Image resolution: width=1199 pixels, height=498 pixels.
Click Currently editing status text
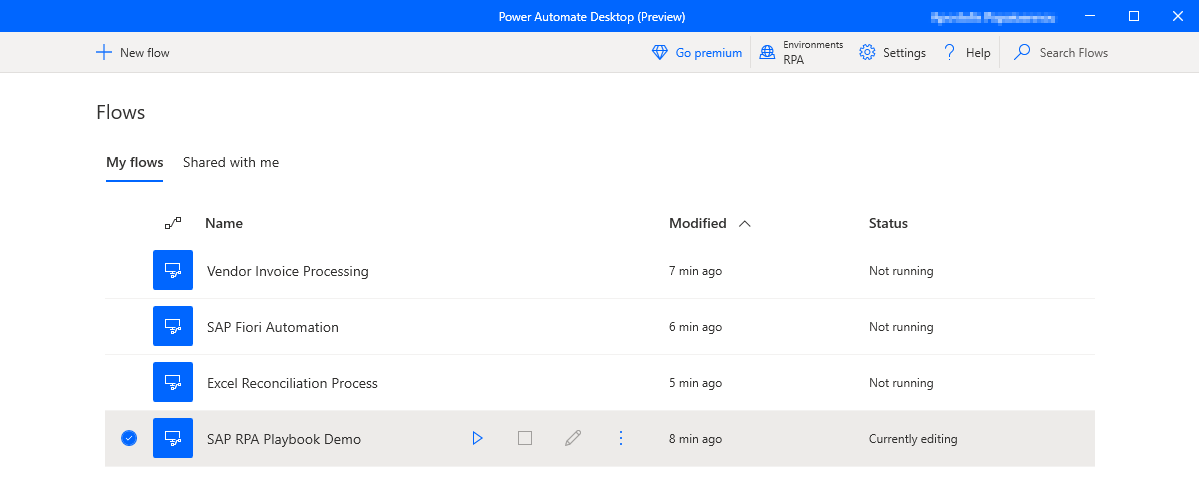coord(913,439)
